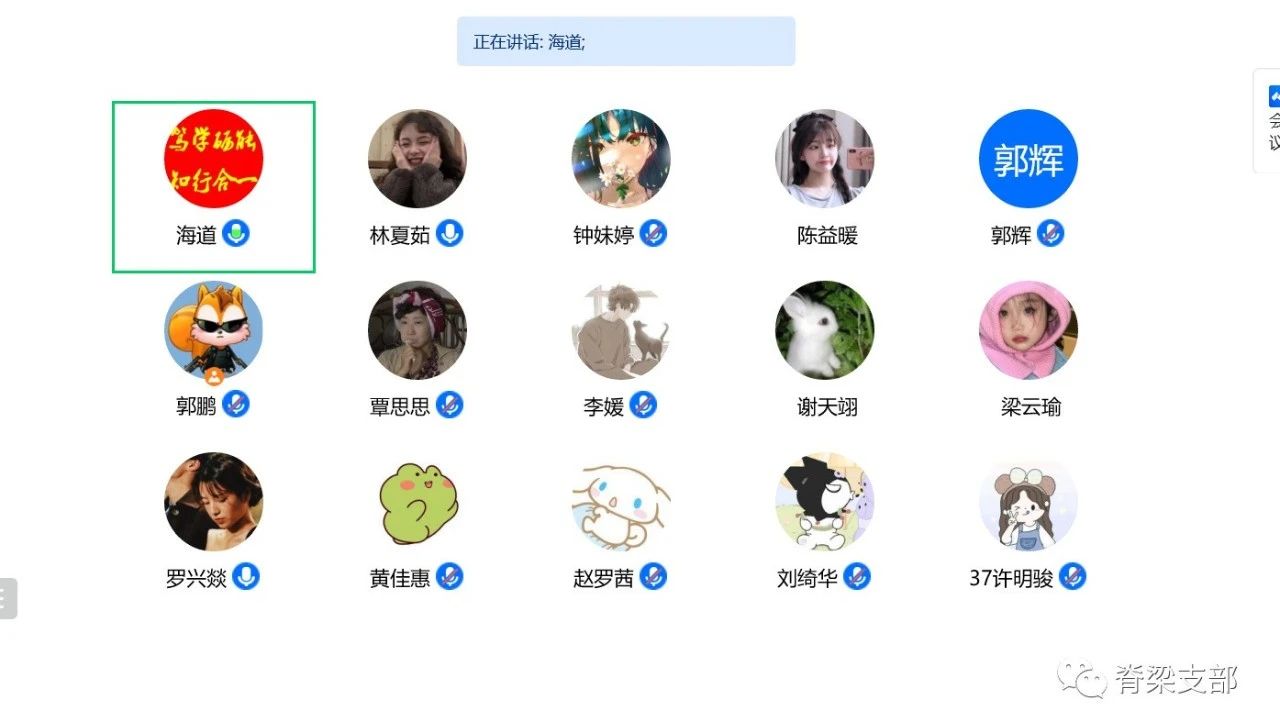Click 罗兴燚's microphone icon

pos(246,576)
